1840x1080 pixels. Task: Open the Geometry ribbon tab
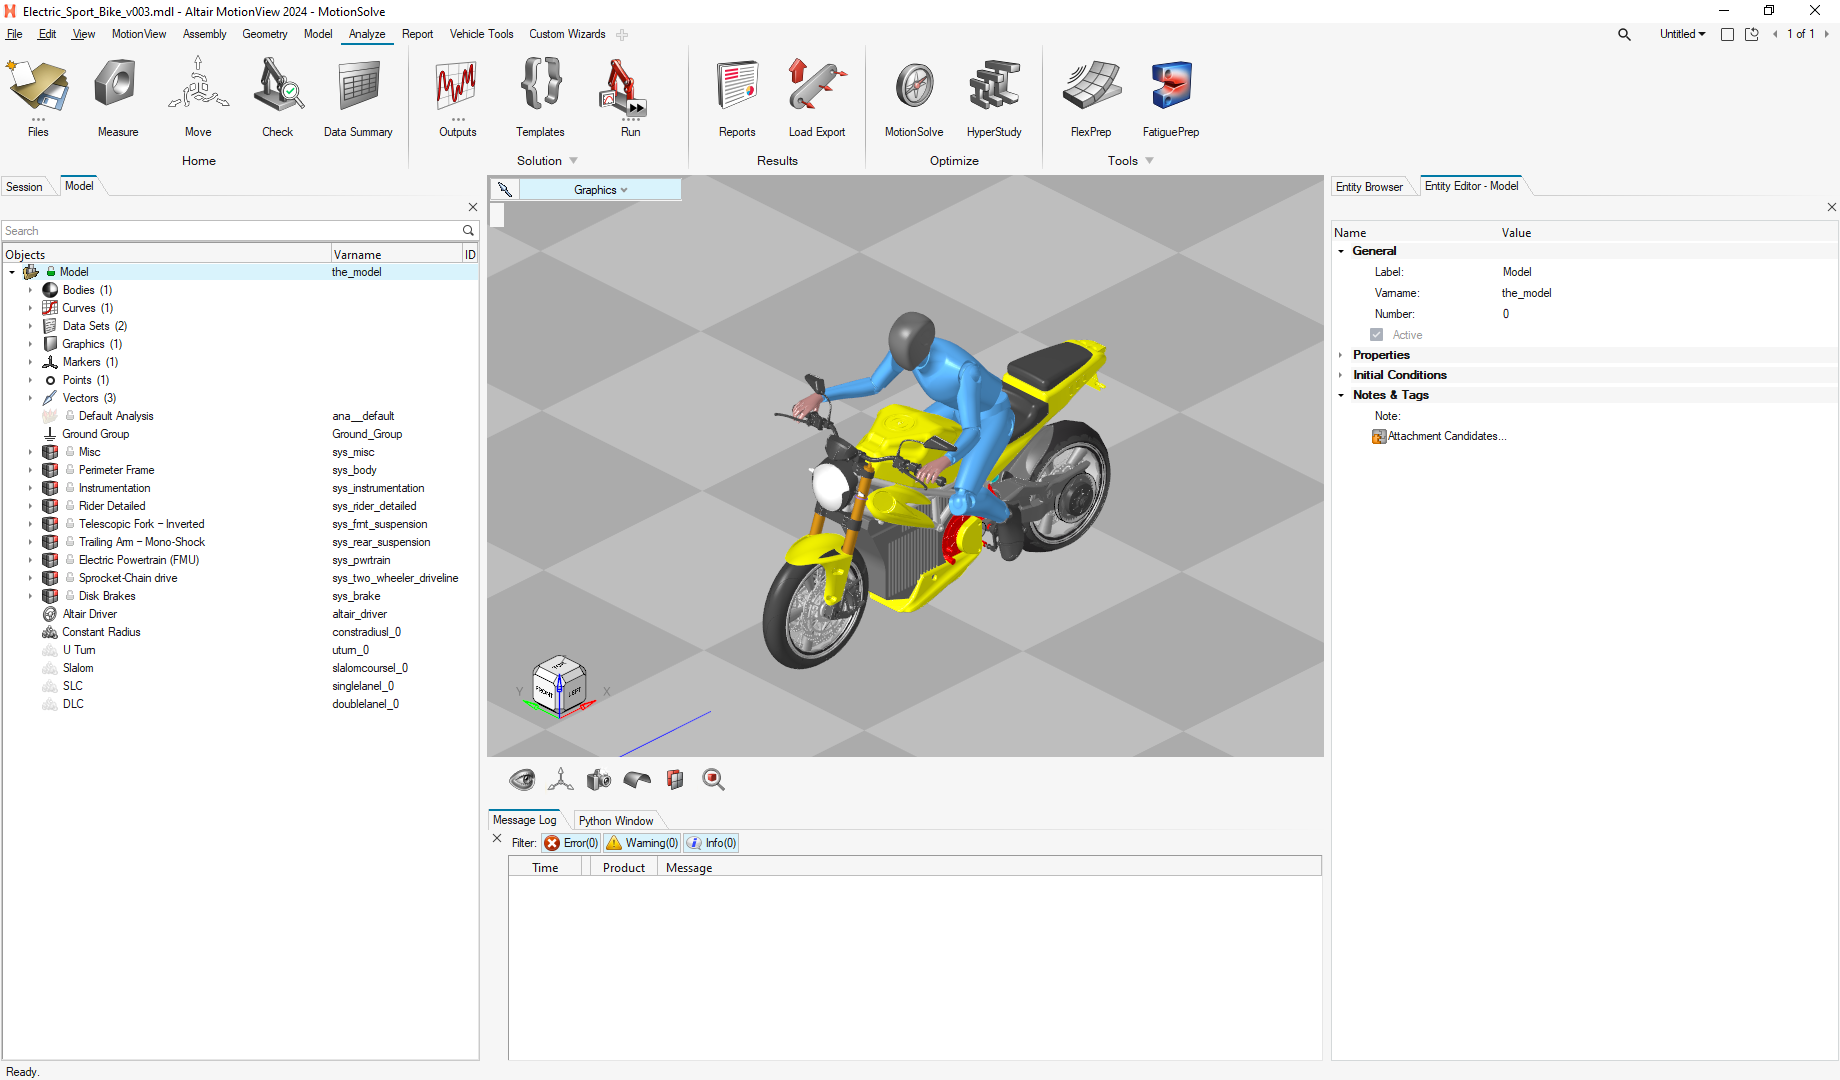264,34
